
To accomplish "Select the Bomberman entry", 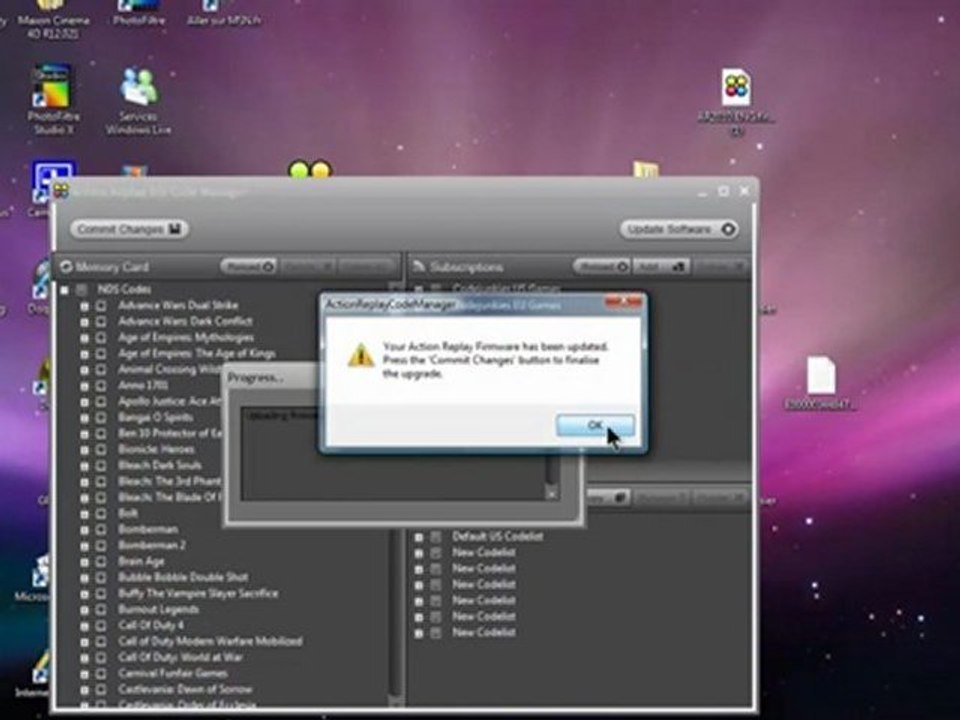I will 148,530.
